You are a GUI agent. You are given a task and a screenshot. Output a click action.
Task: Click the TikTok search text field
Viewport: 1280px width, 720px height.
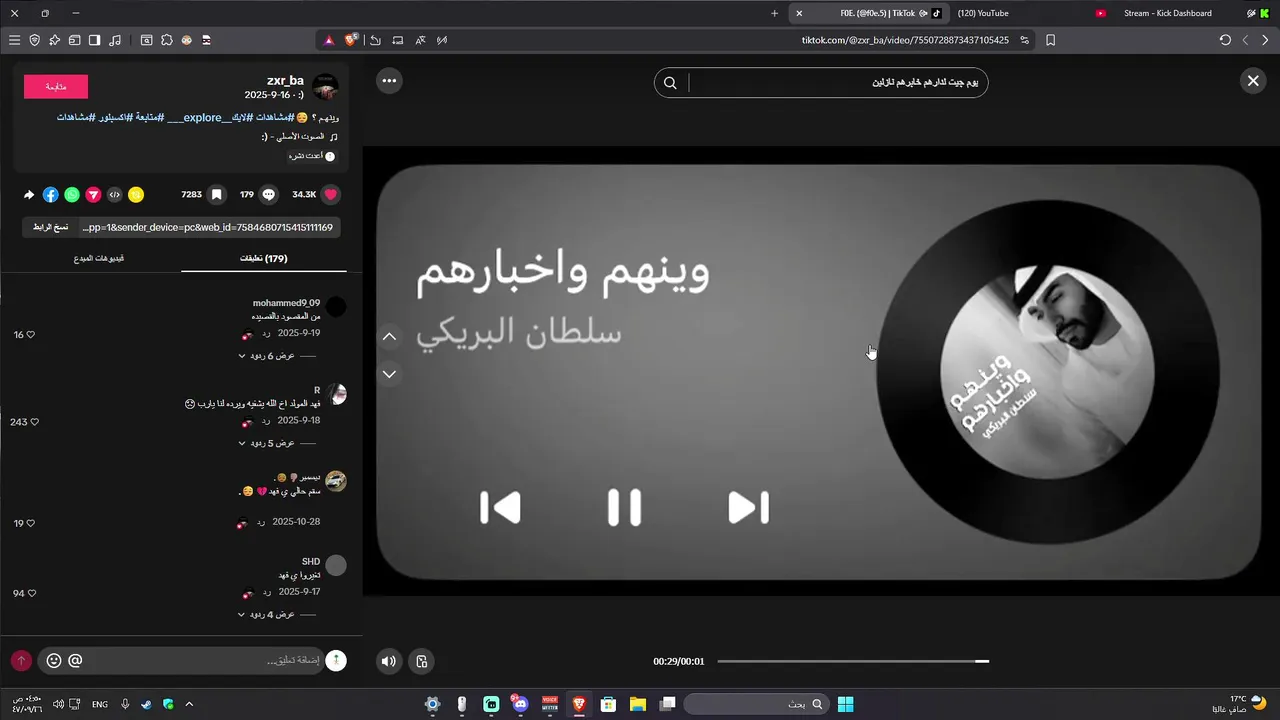point(836,82)
